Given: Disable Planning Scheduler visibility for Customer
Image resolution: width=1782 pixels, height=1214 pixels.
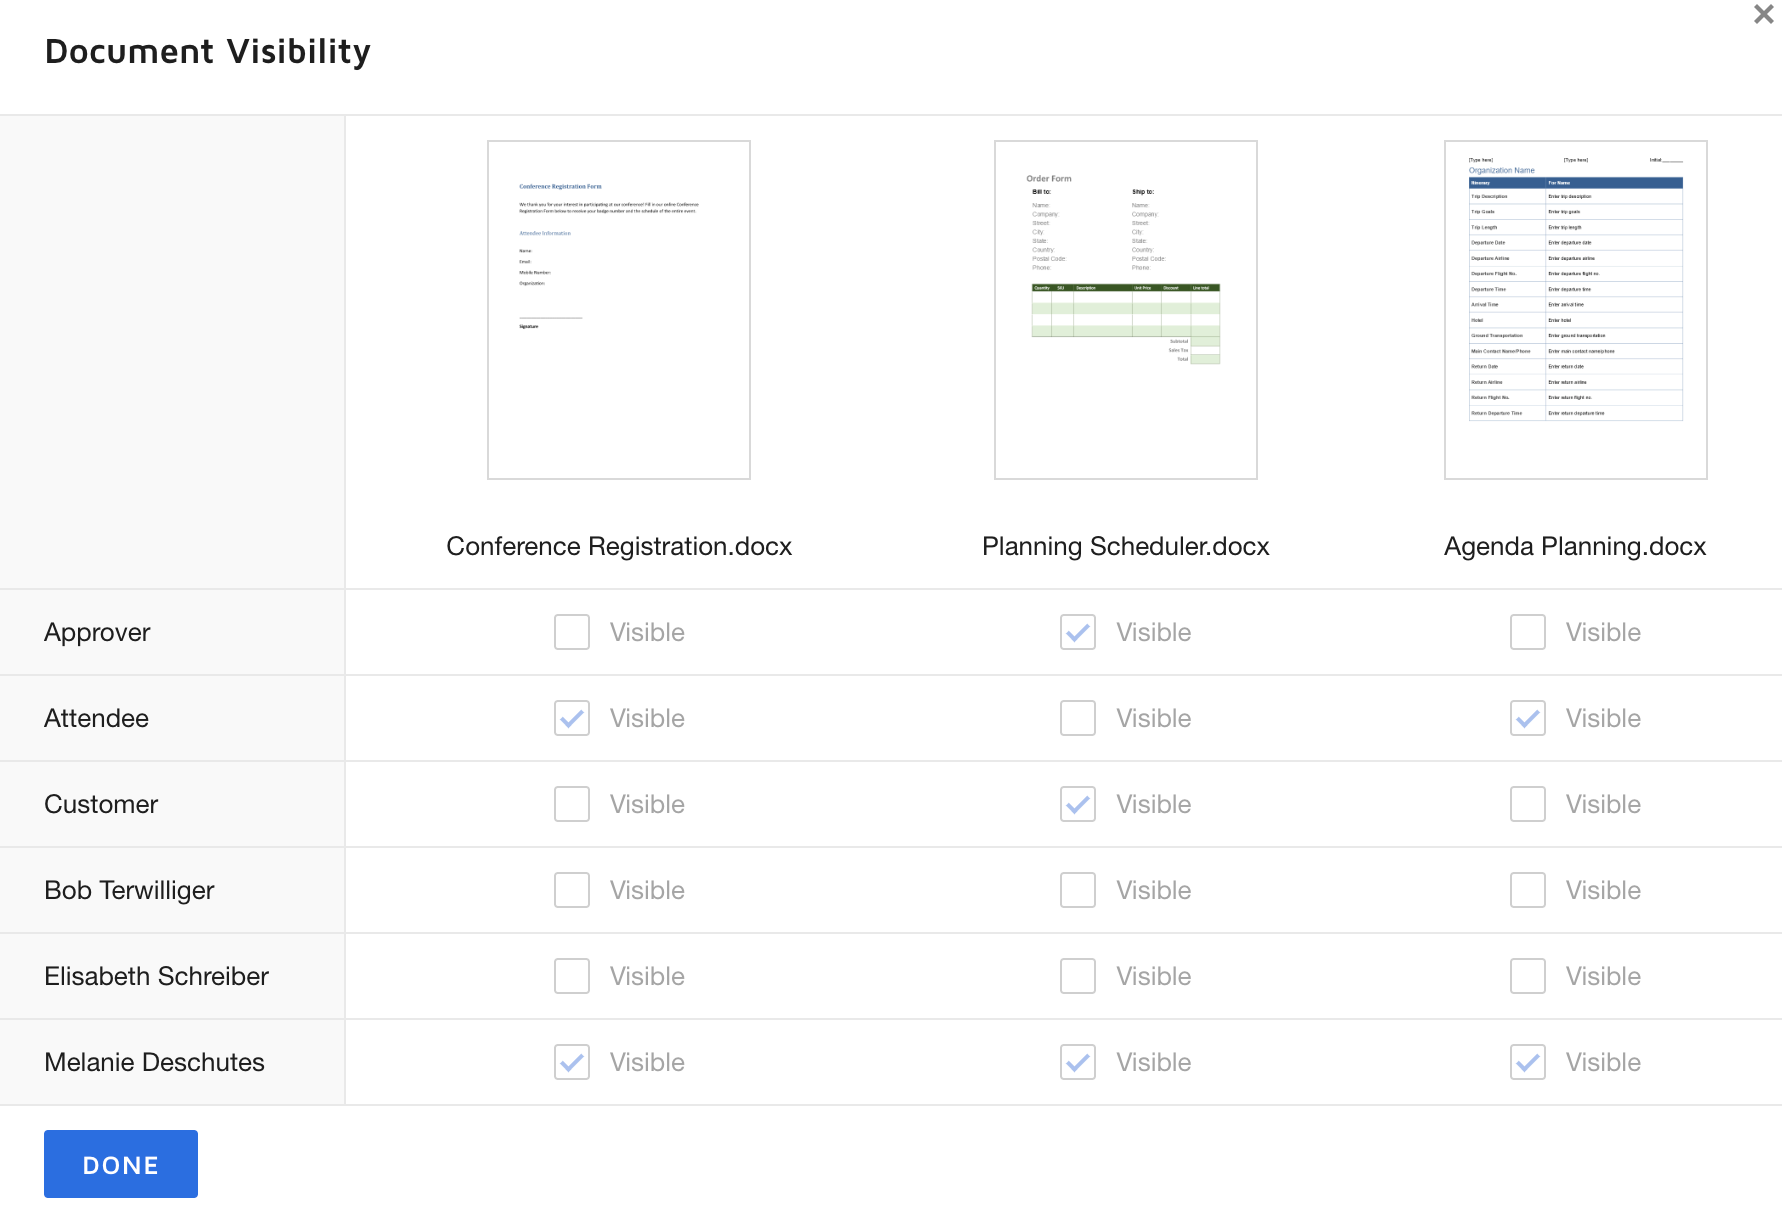Looking at the screenshot, I should pyautogui.click(x=1077, y=803).
